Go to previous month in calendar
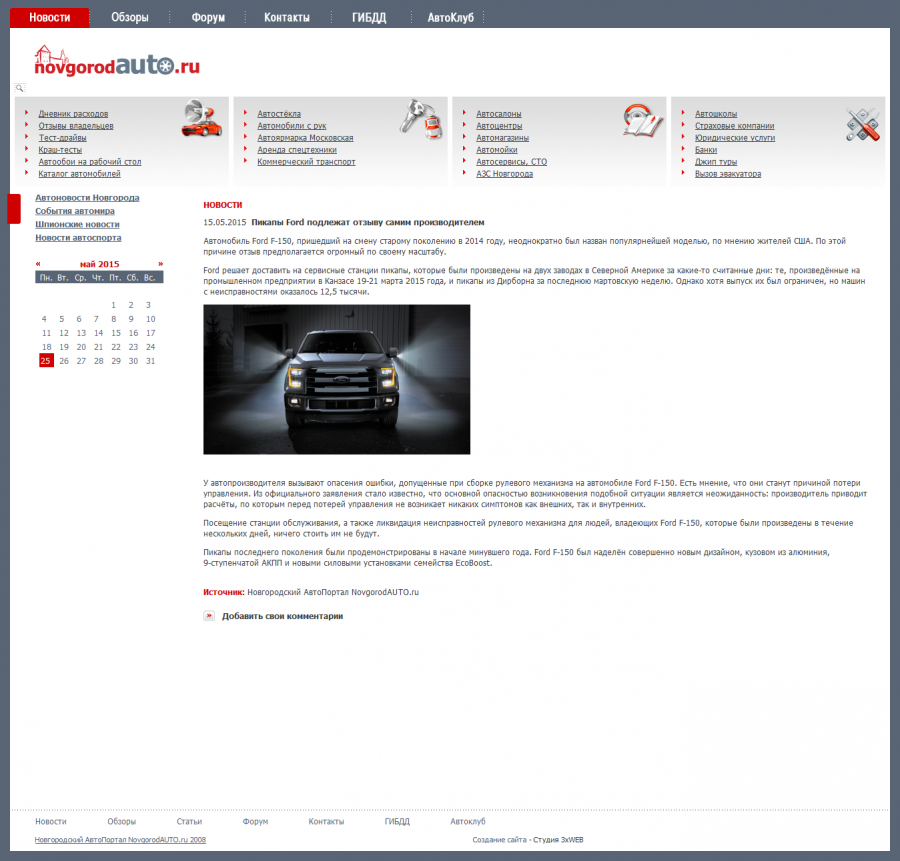 38,264
